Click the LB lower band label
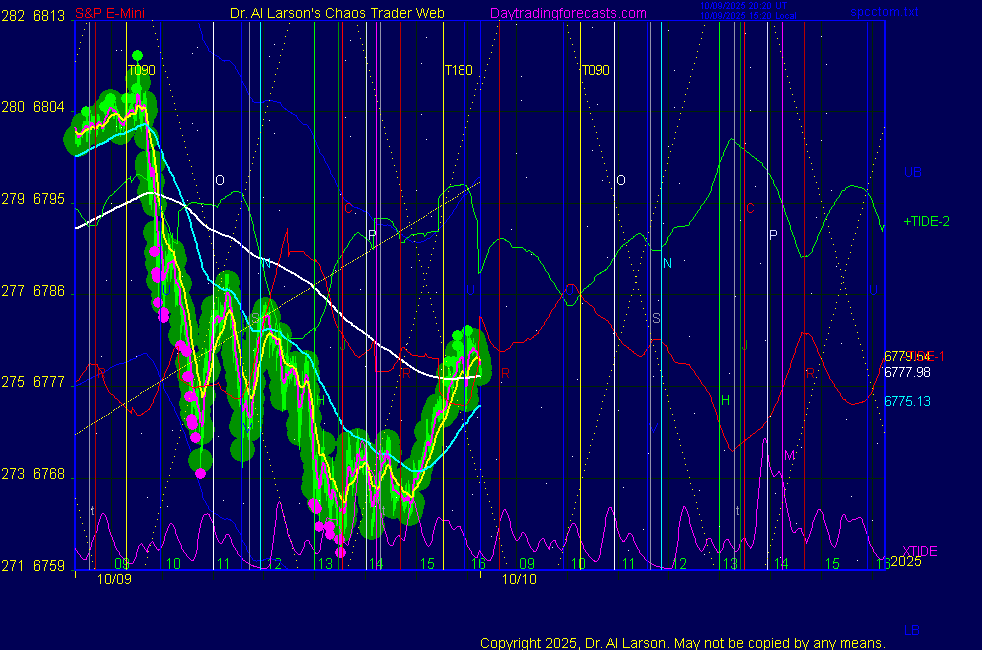 (912, 630)
